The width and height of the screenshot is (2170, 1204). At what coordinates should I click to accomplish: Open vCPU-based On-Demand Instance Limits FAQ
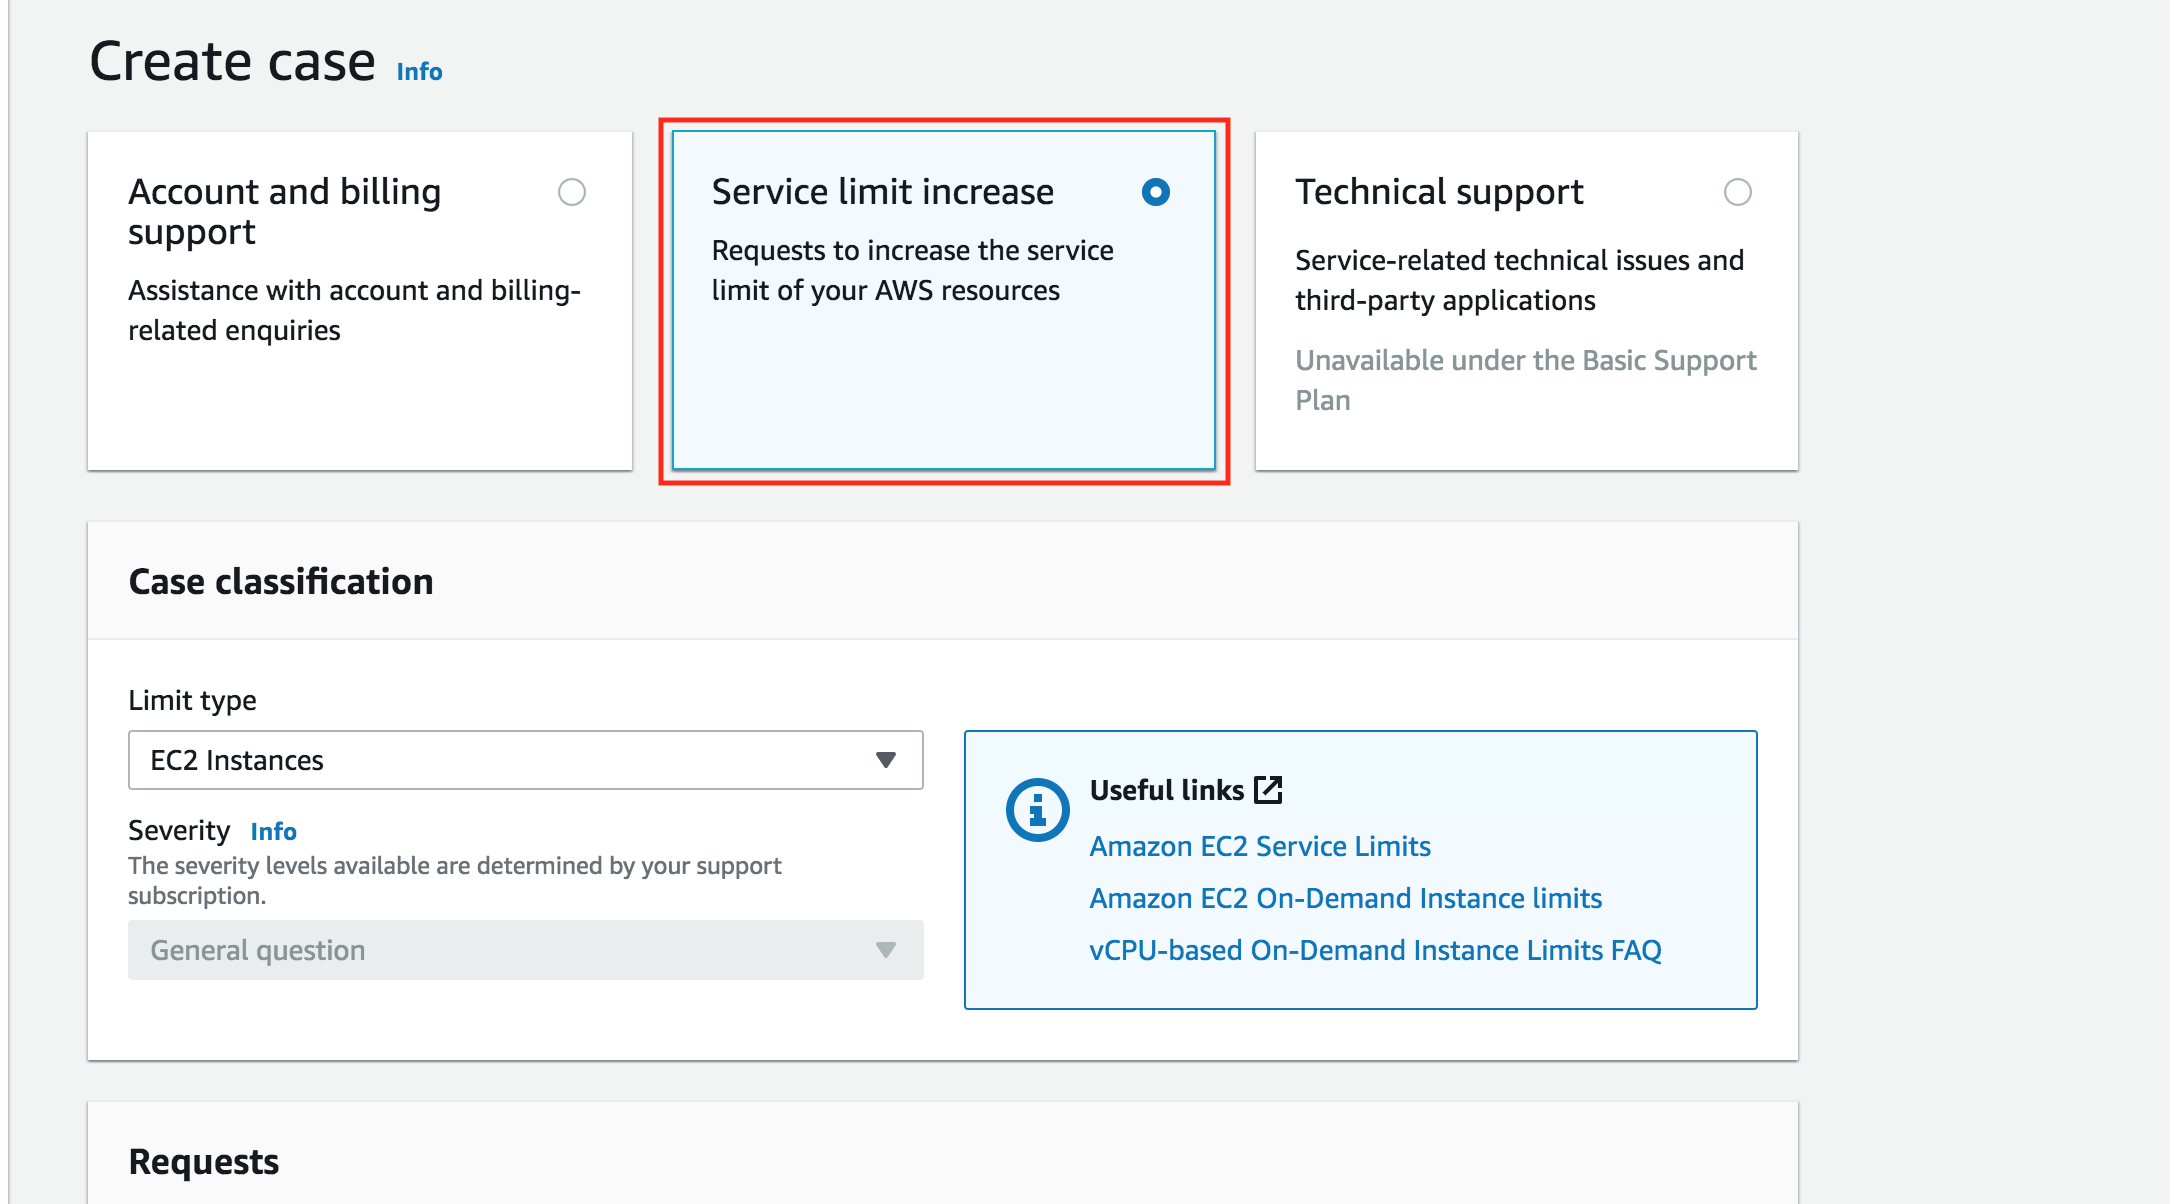click(1375, 950)
